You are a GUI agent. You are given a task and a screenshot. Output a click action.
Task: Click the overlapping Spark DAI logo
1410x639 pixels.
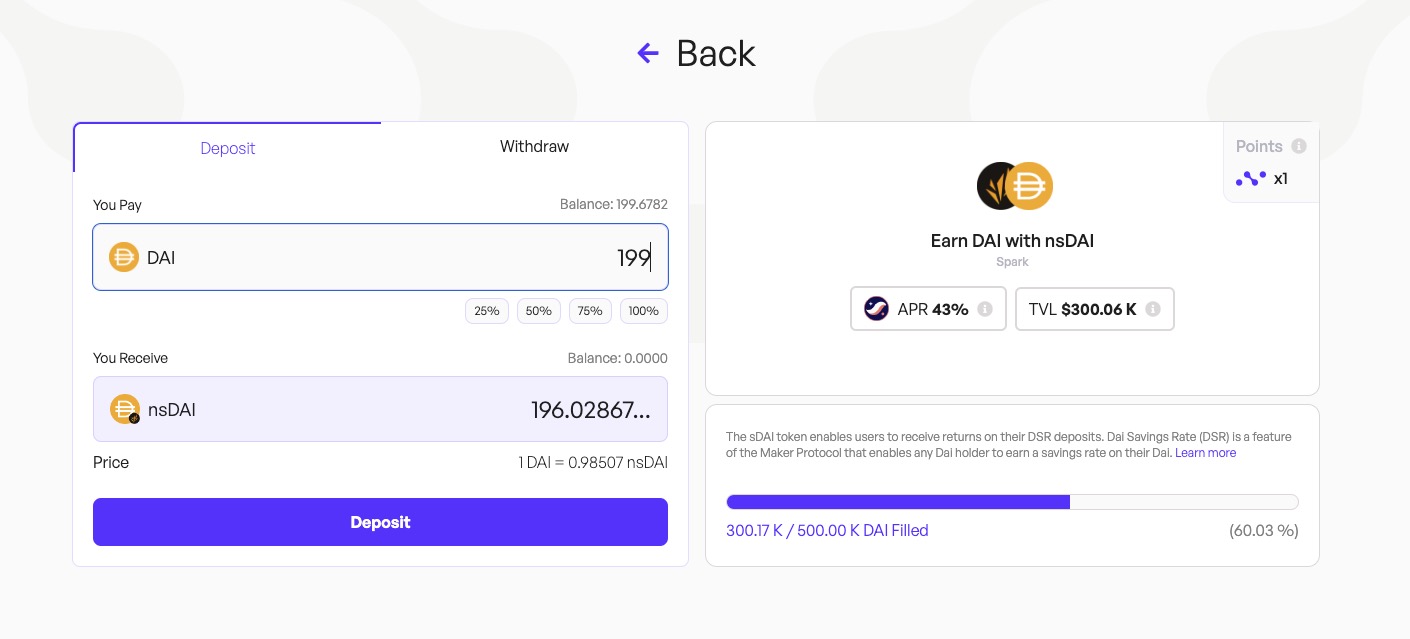pos(1014,186)
